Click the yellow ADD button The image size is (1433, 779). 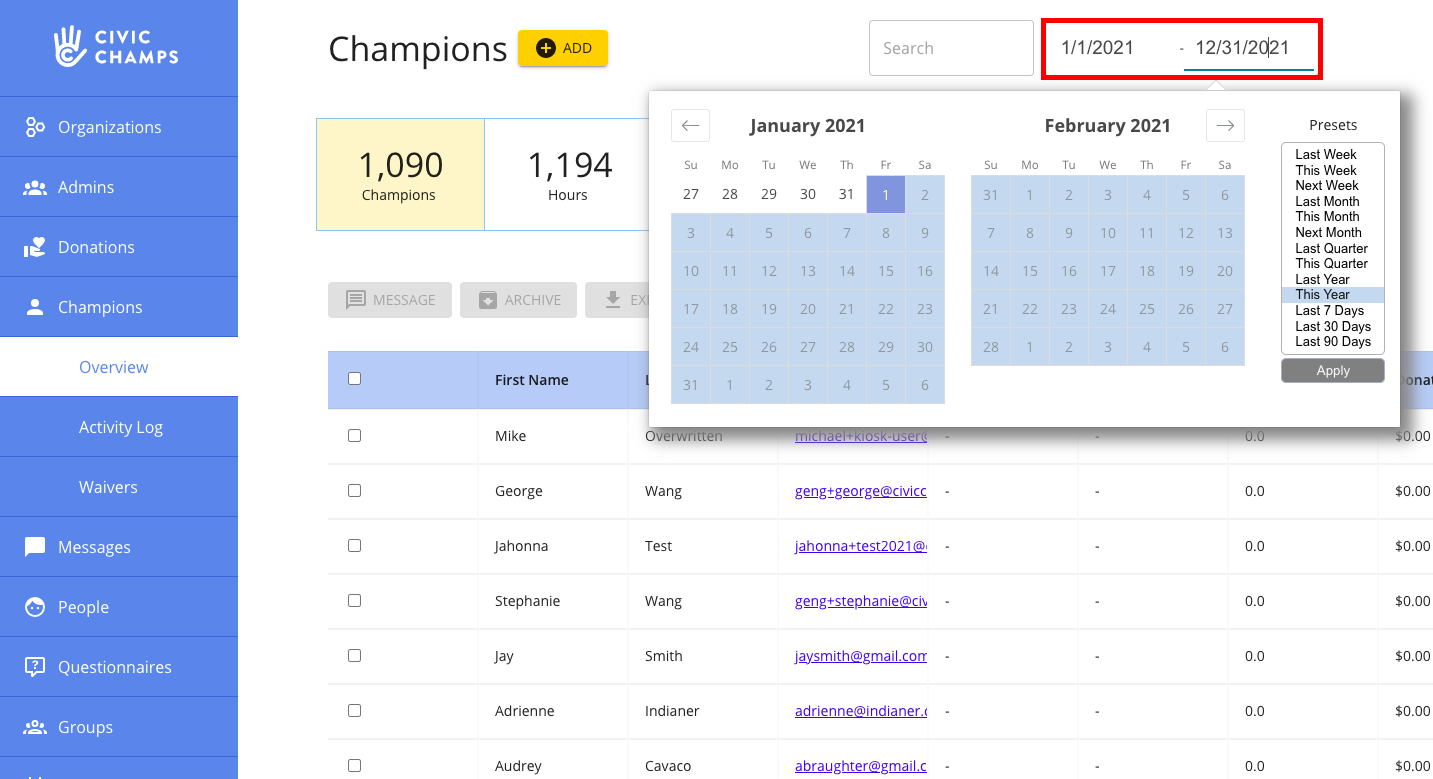tap(563, 48)
